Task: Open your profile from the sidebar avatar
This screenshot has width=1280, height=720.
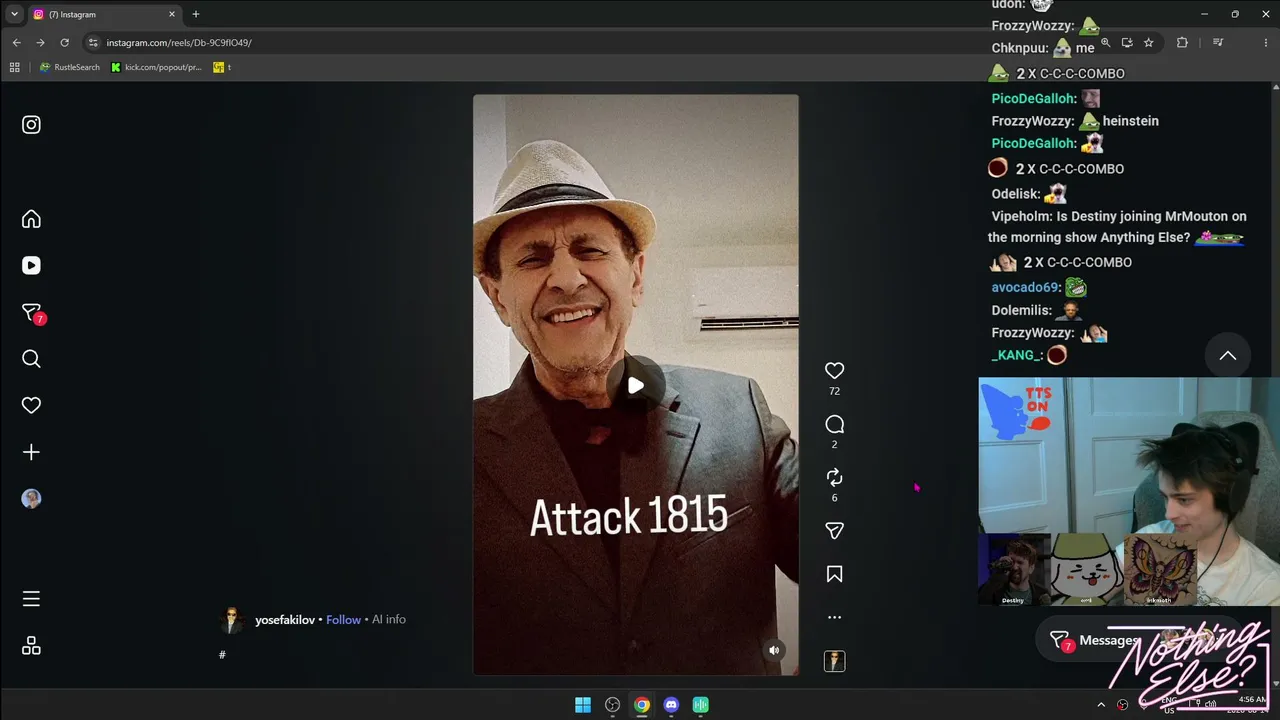Action: 31,499
